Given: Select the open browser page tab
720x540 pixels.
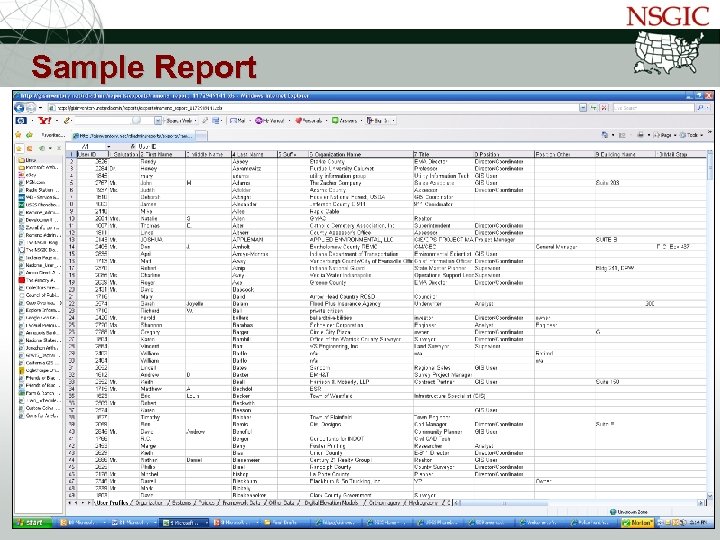Looking at the screenshot, I should pyautogui.click(x=132, y=135).
